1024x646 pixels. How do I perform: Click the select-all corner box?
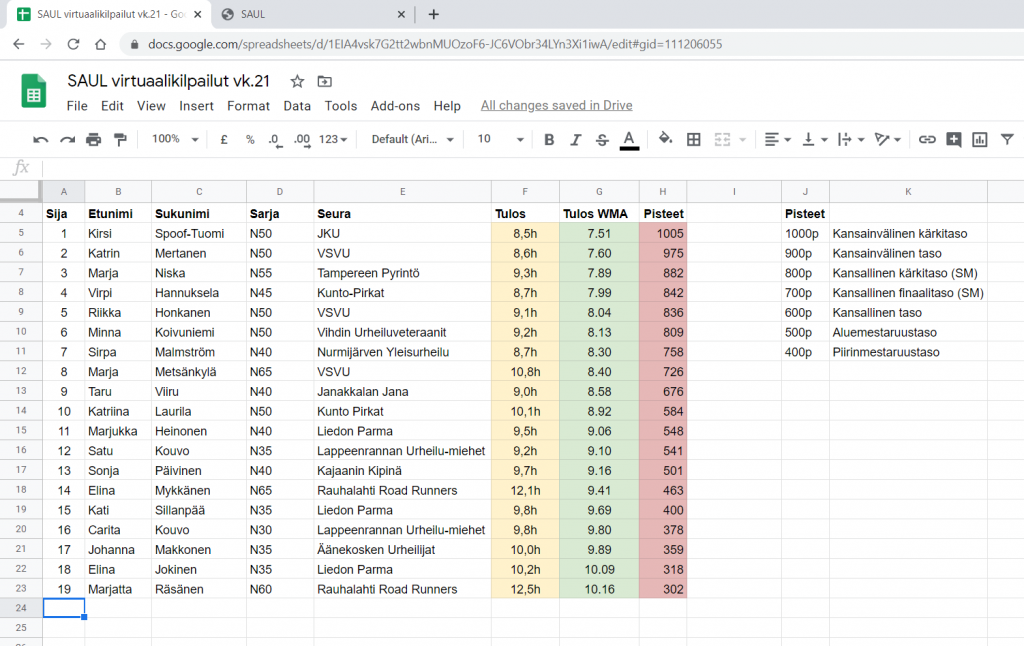[x=21, y=191]
